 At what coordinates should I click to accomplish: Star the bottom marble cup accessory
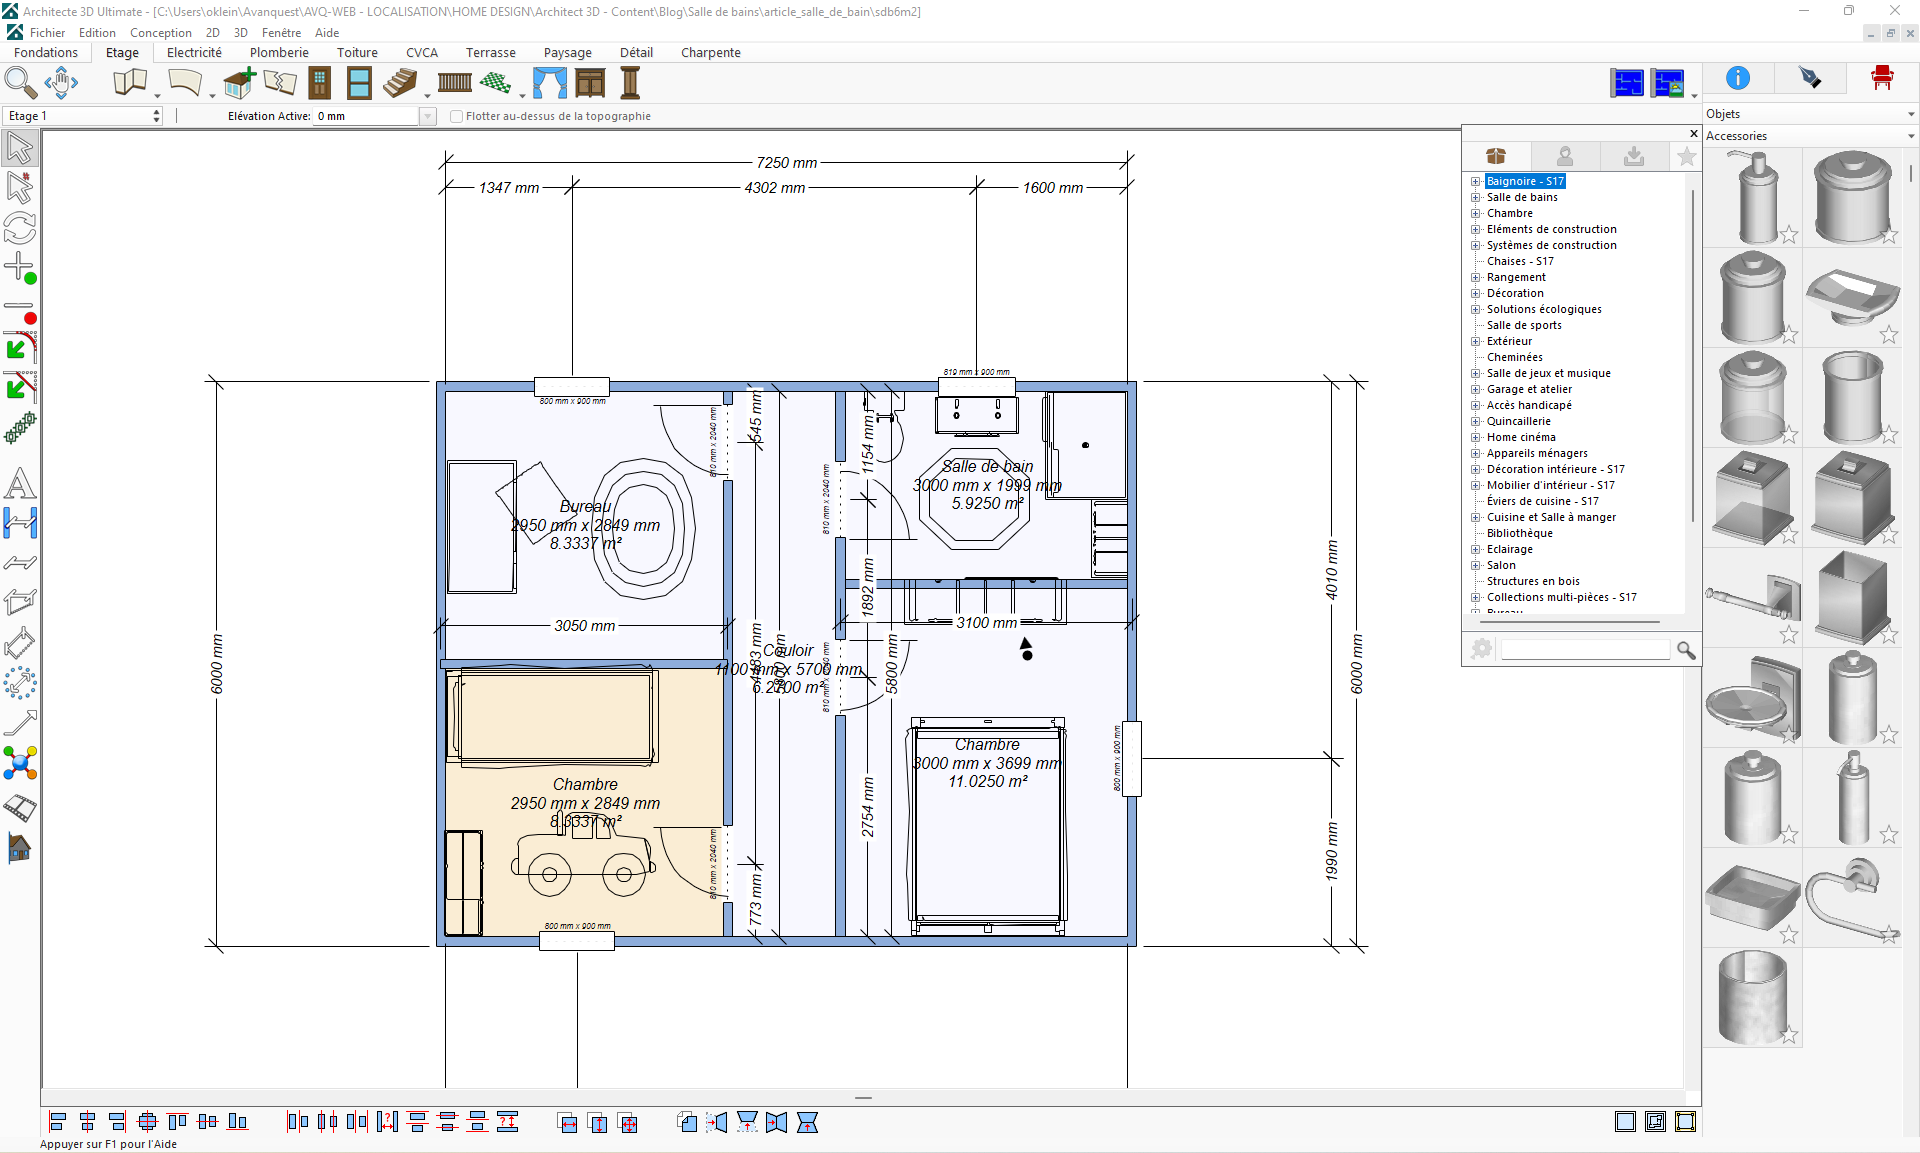click(1789, 1035)
